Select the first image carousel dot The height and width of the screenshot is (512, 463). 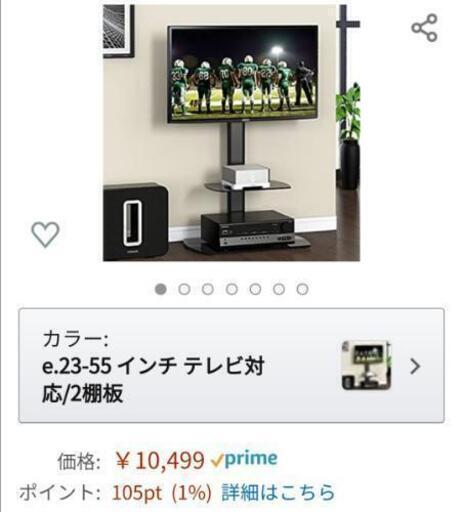coord(161,289)
